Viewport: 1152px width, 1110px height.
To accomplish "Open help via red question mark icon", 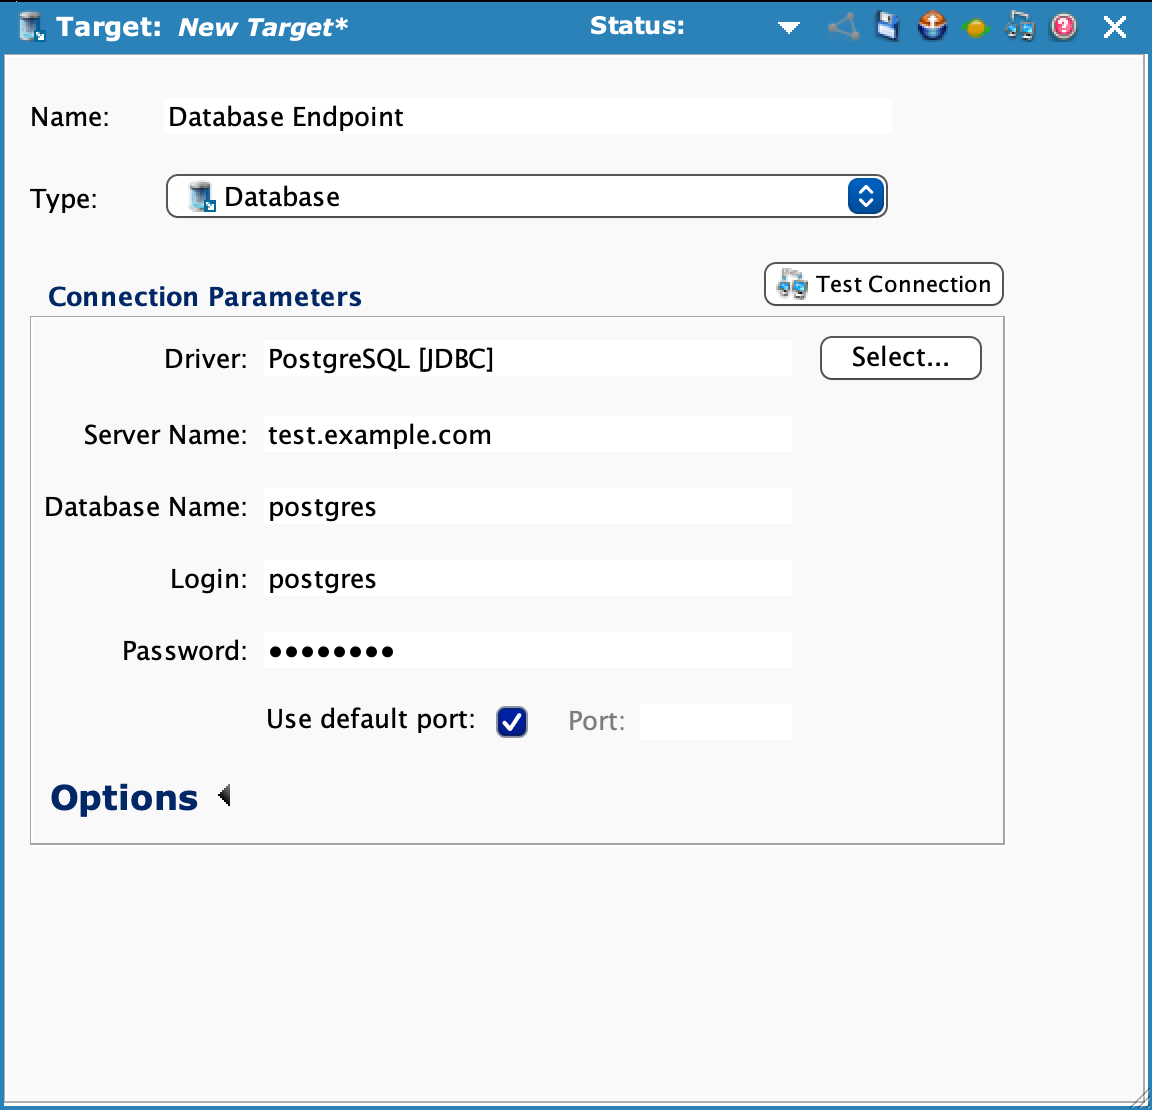I will pyautogui.click(x=1064, y=26).
